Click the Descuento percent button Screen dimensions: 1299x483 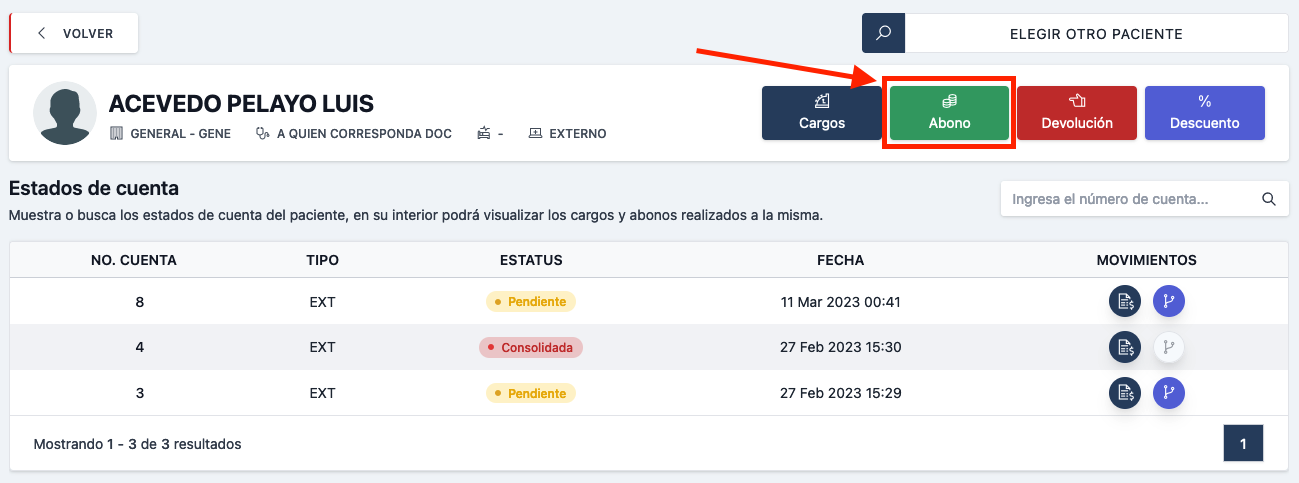click(1204, 113)
